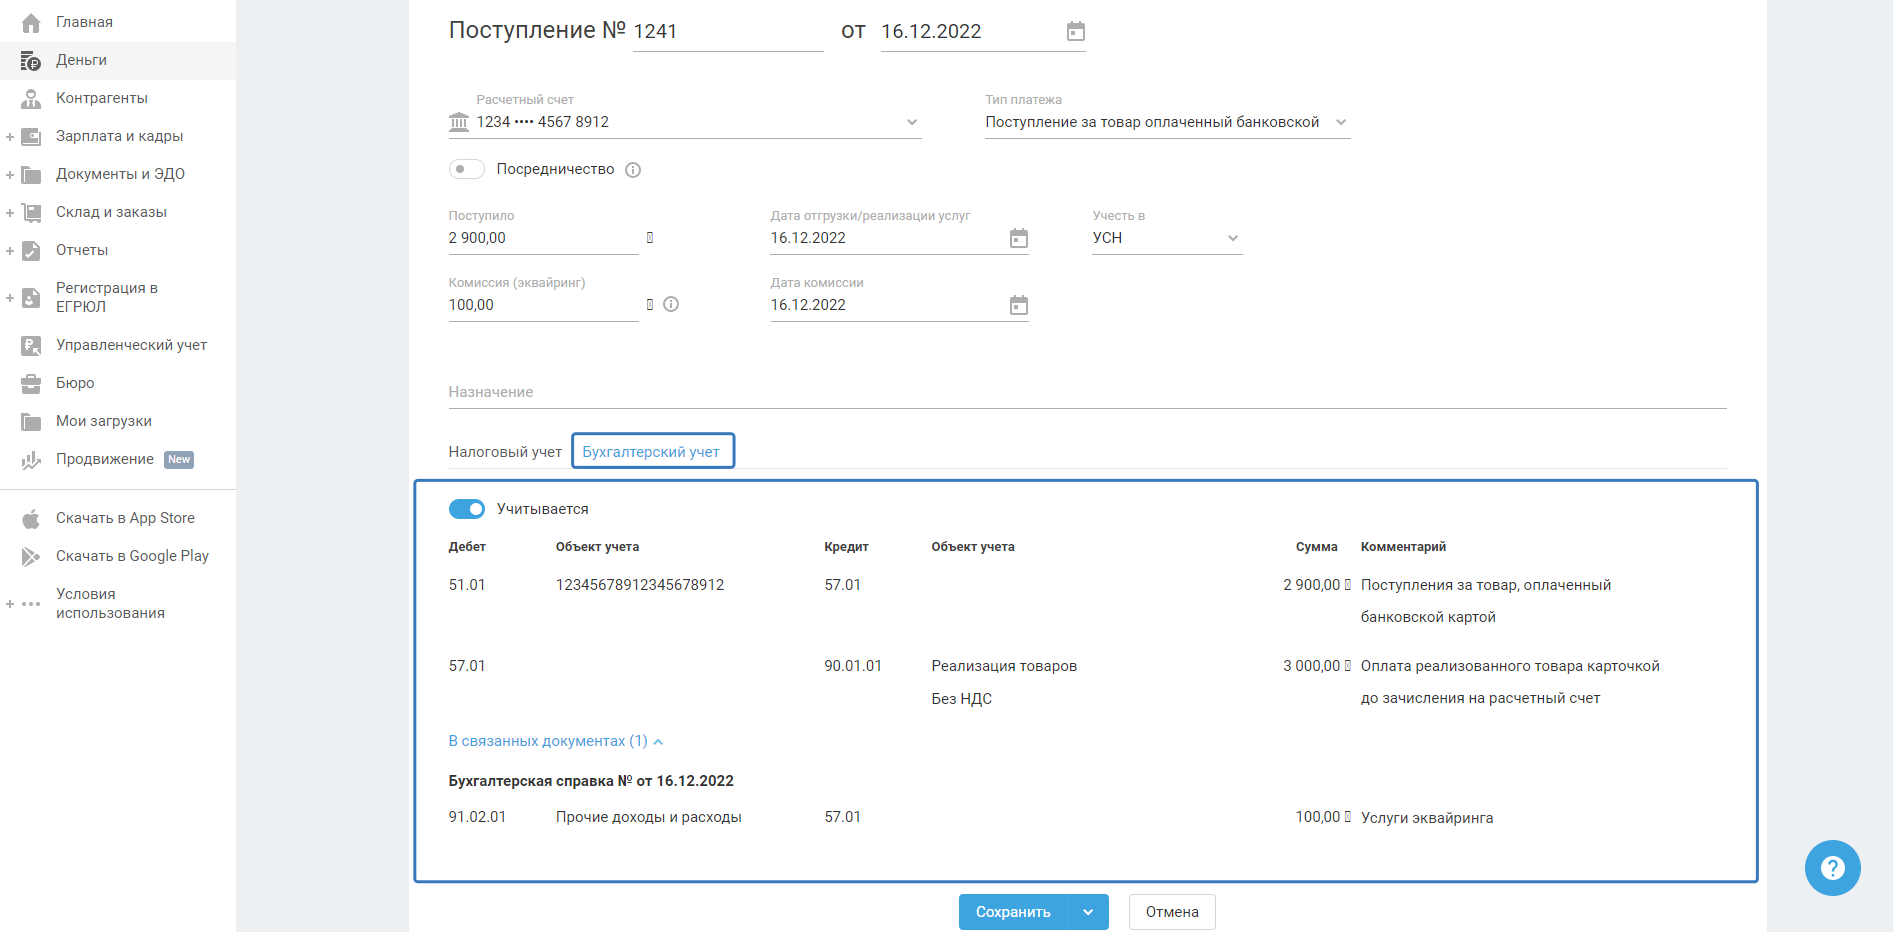1893x932 pixels.
Task: Collapse the В связанных документах section
Action: [x=555, y=741]
